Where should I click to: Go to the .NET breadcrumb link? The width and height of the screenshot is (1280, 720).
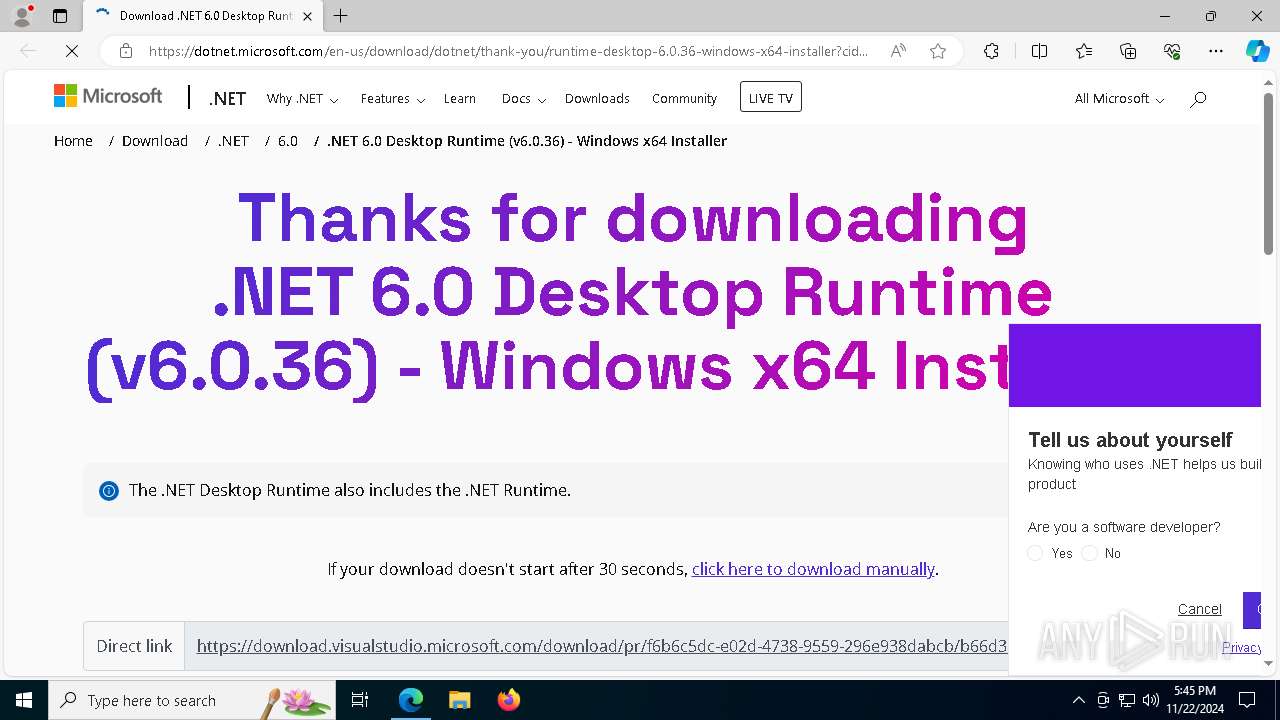[233, 141]
